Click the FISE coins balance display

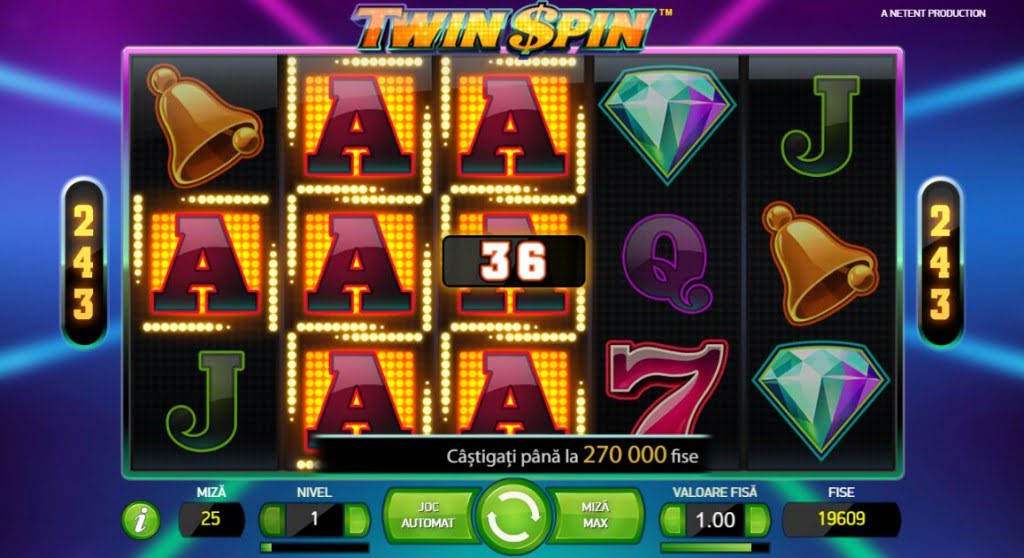coord(841,519)
